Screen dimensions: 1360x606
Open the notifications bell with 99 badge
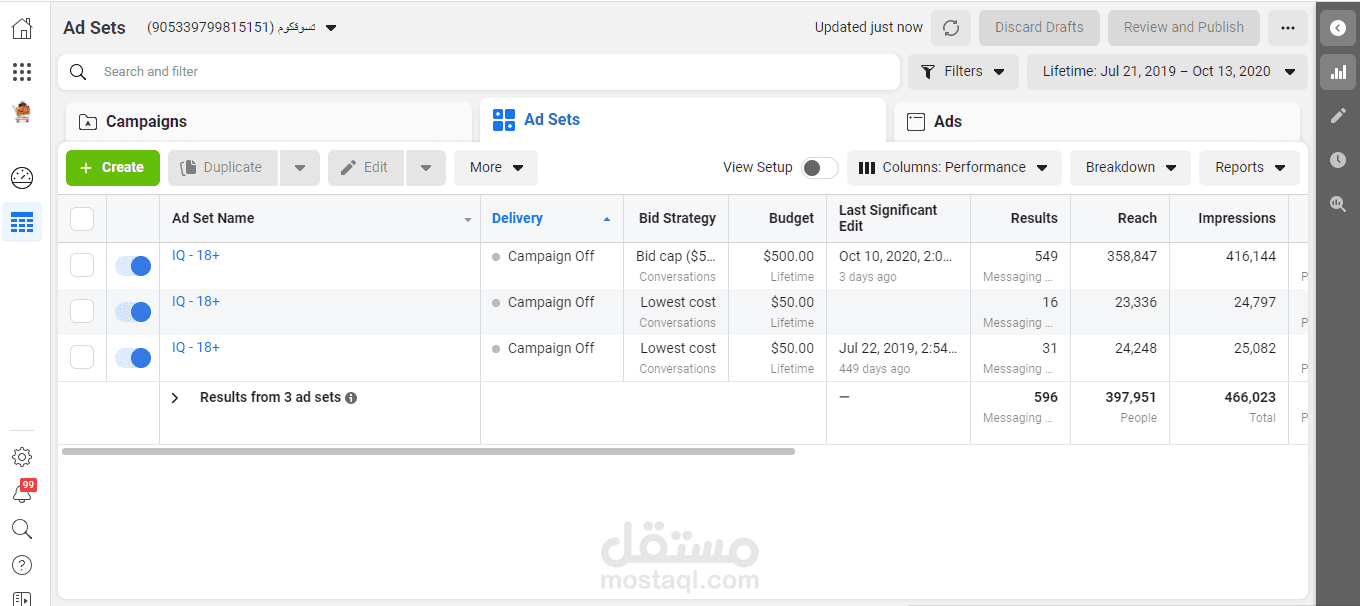[22, 493]
